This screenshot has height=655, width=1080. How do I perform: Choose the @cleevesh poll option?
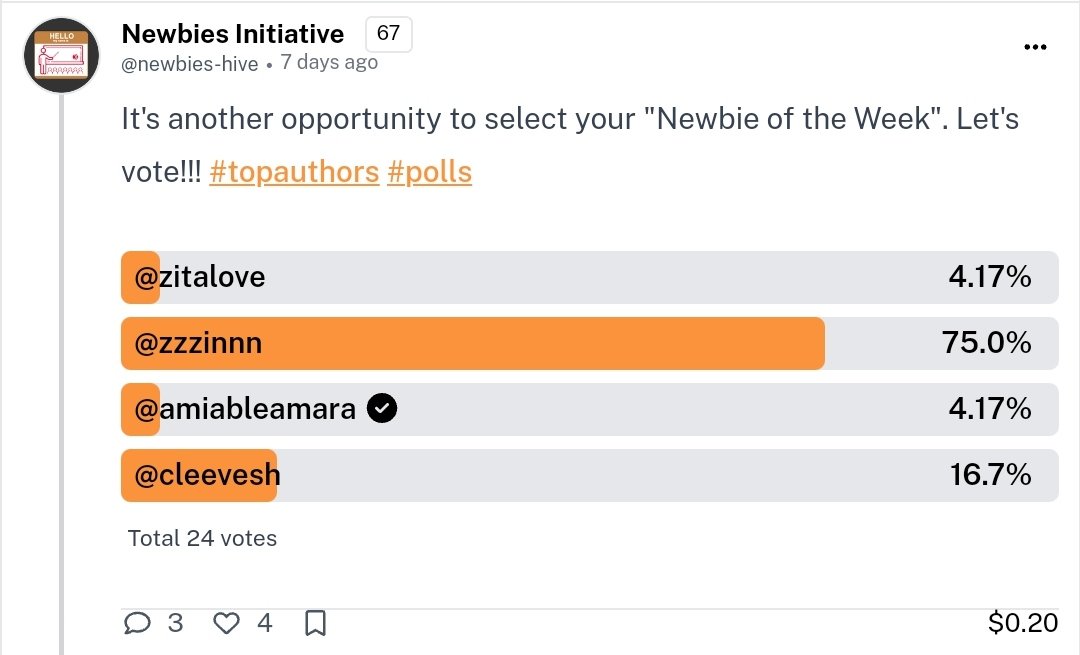[x=590, y=475]
